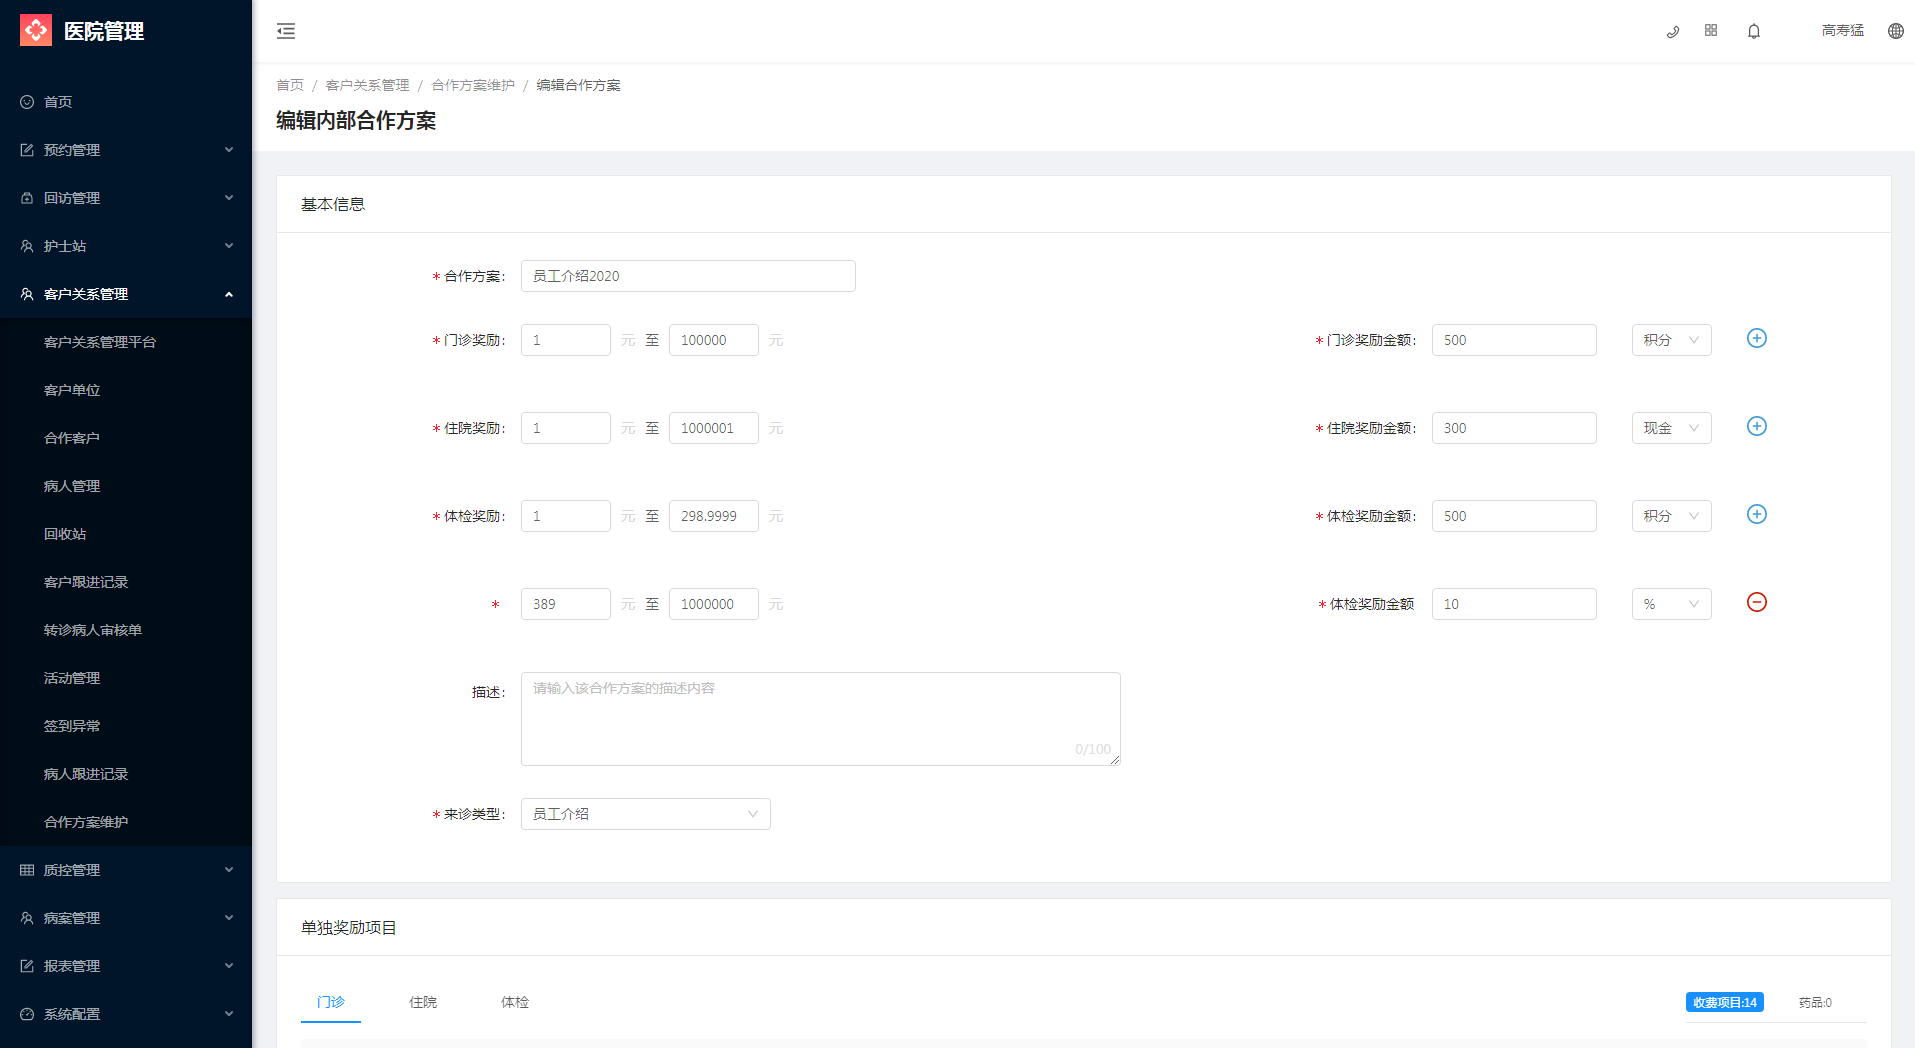Click the reward amount field showing 10

coord(1514,604)
